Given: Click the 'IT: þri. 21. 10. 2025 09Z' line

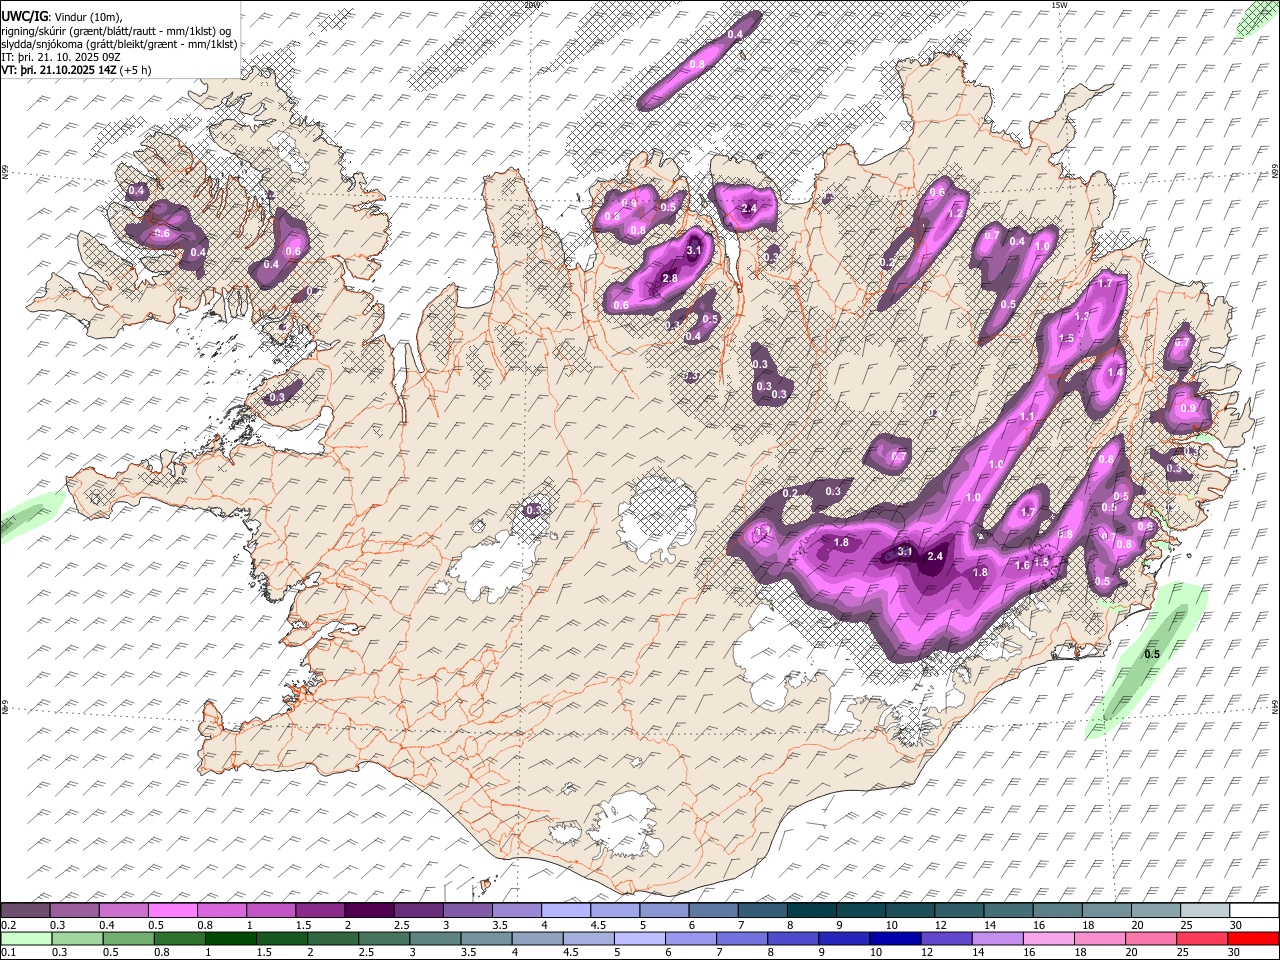Looking at the screenshot, I should pyautogui.click(x=60, y=57).
